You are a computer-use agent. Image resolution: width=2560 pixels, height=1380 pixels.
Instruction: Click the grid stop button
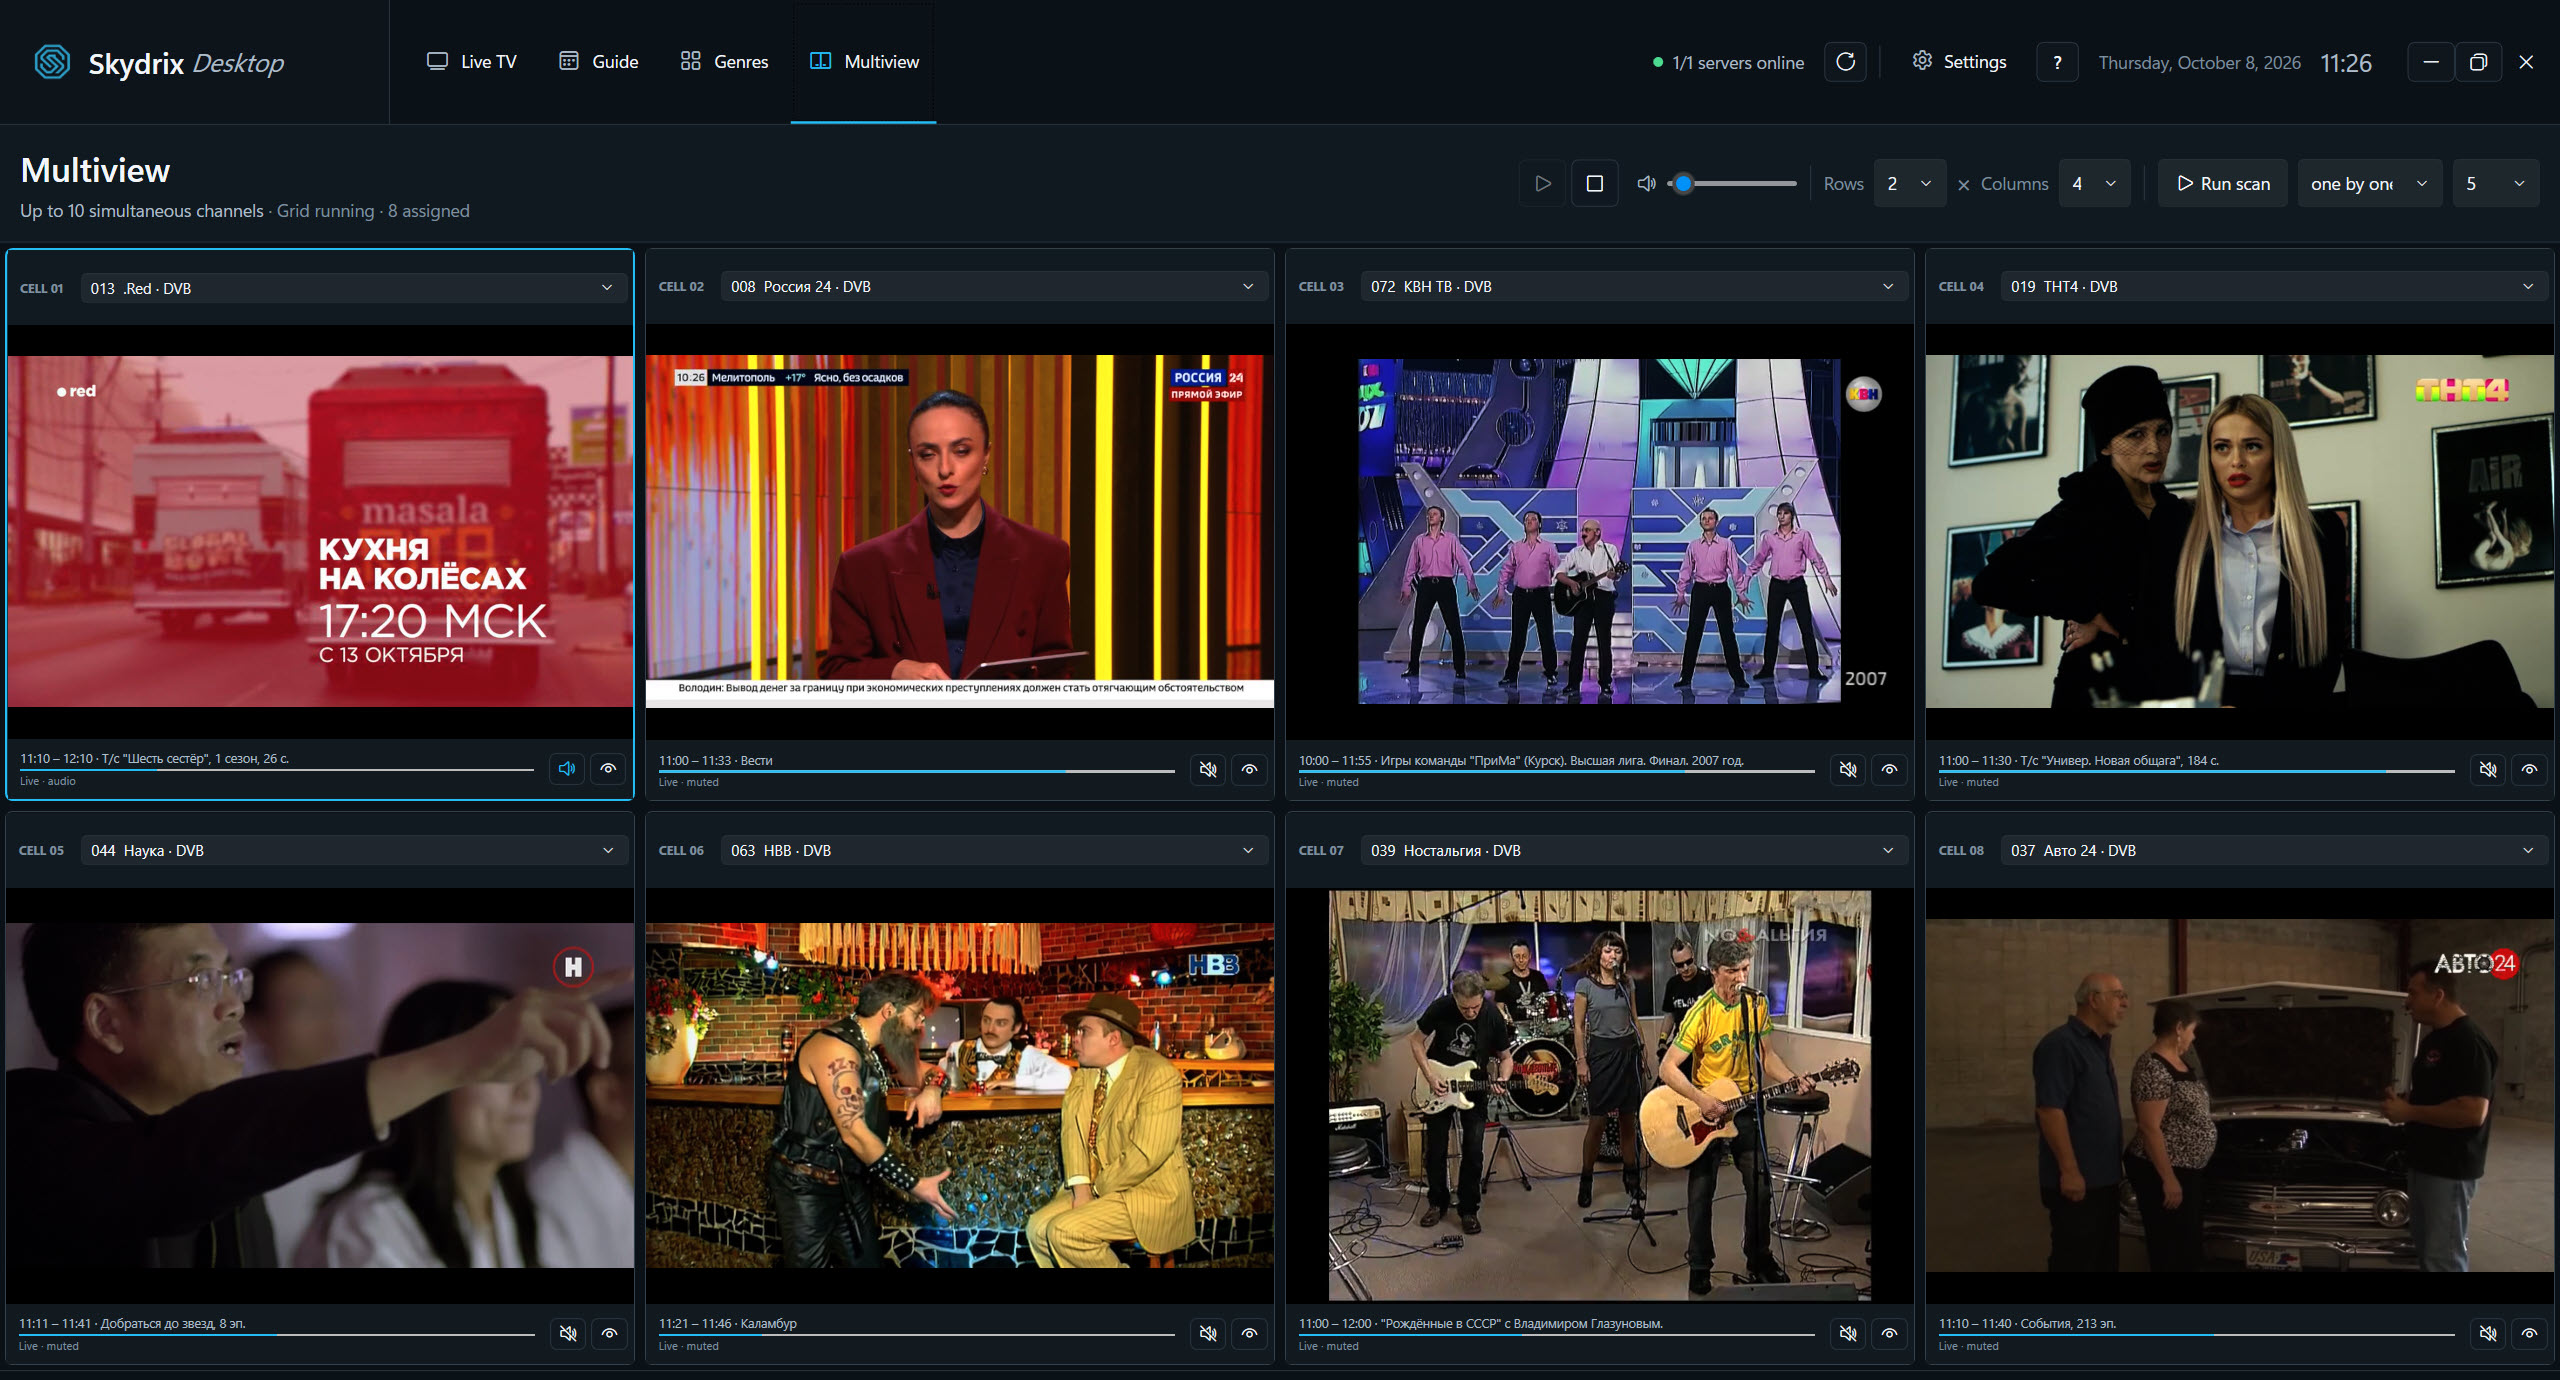[1595, 183]
